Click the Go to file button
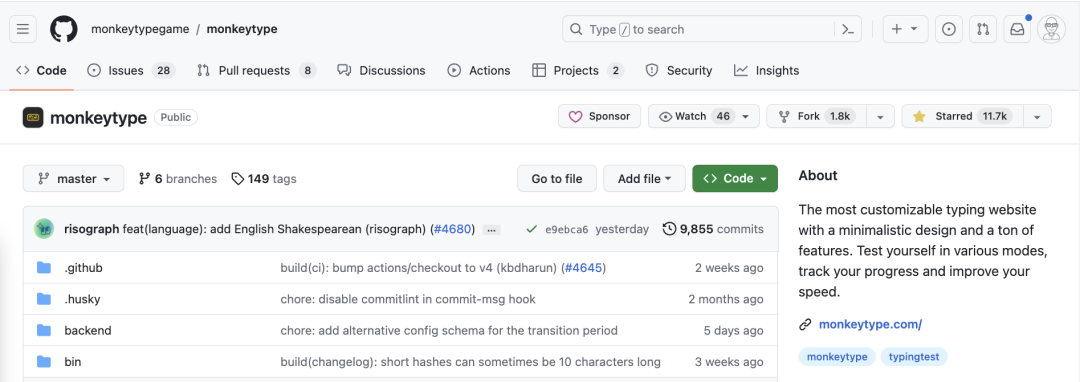 coord(557,179)
